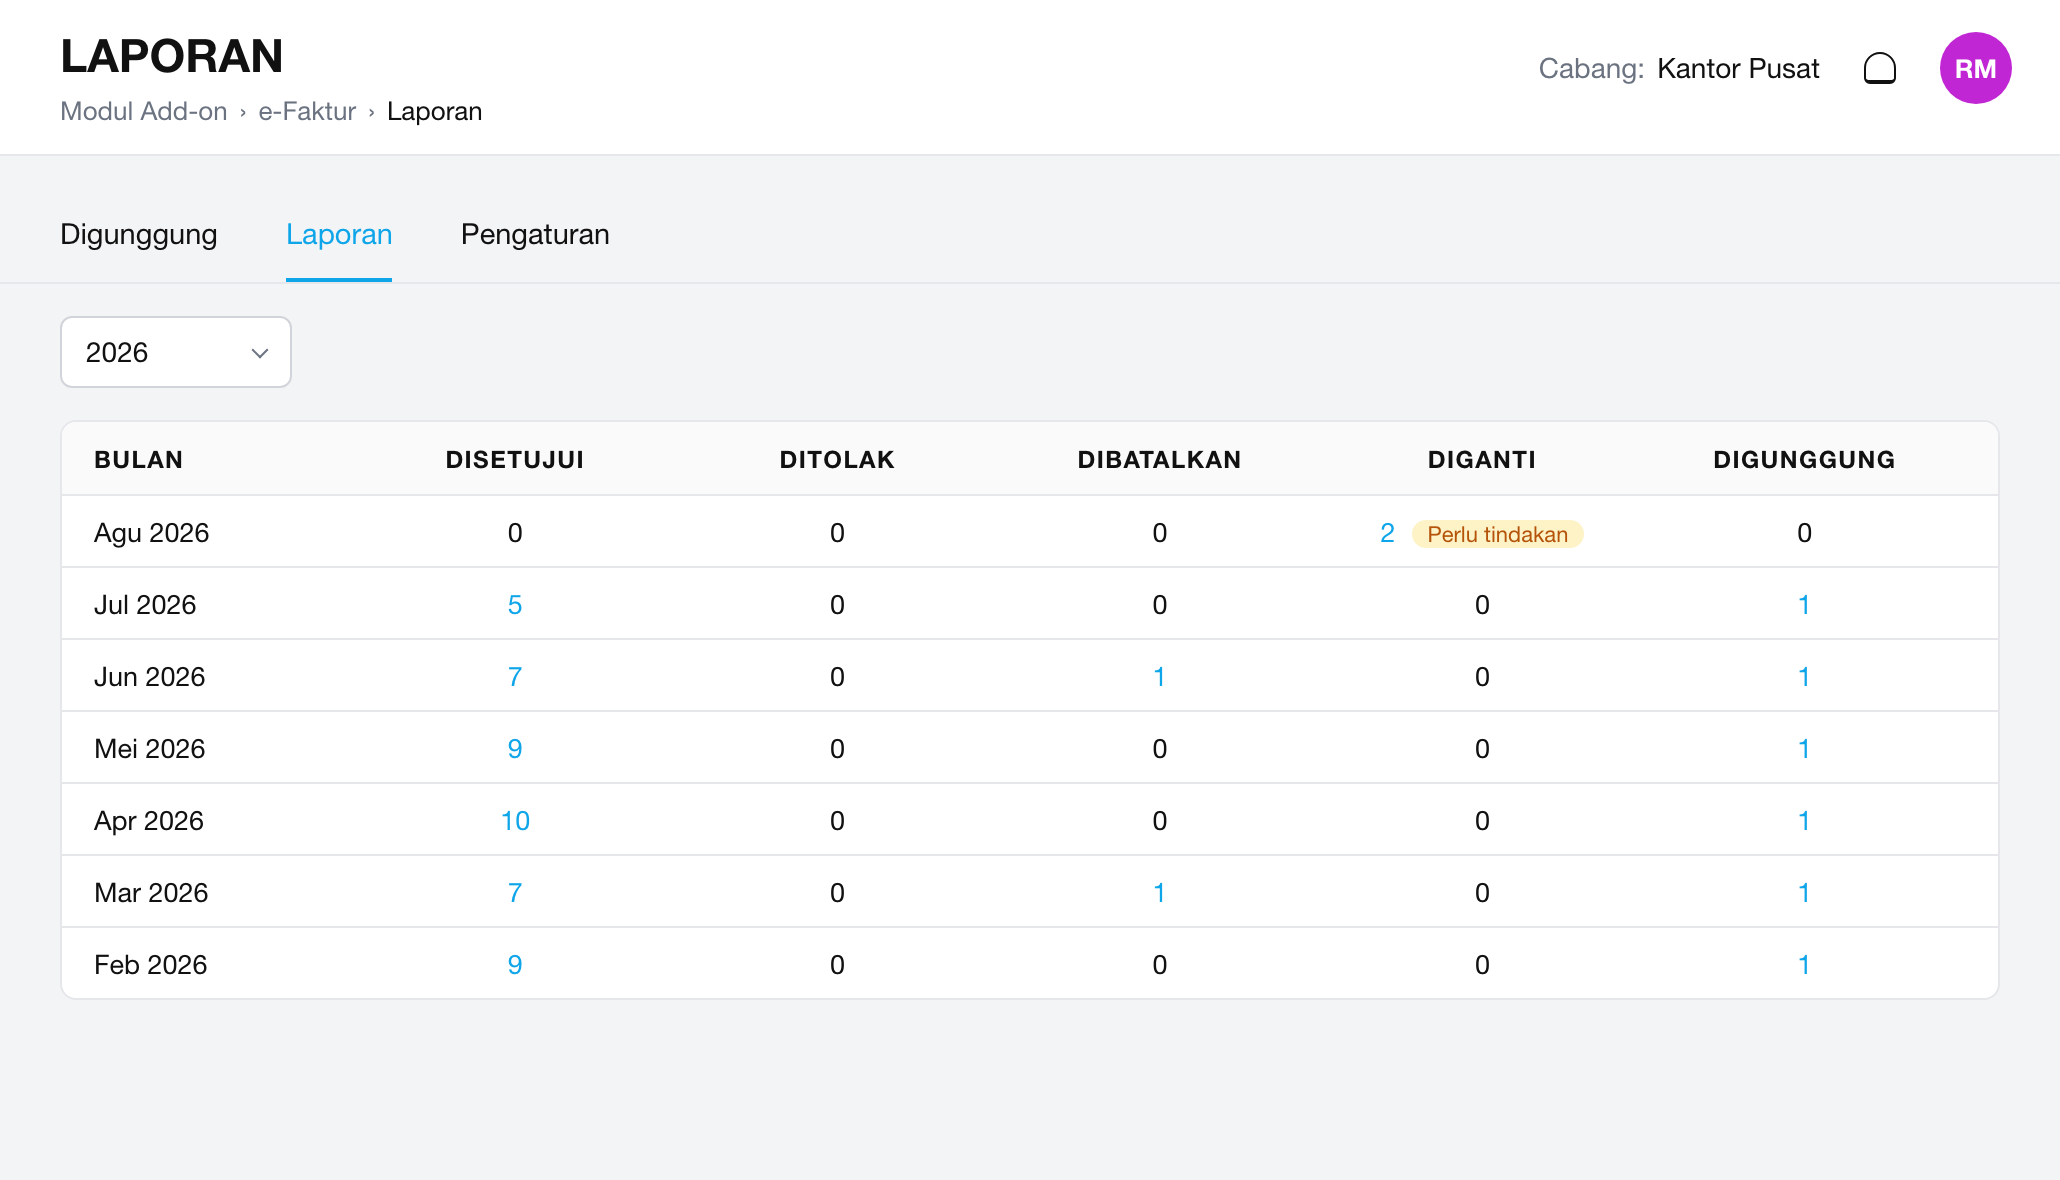Click Agu 2026 Disetujui value 0
Viewport: 2060px width, 1180px height.
pos(515,533)
